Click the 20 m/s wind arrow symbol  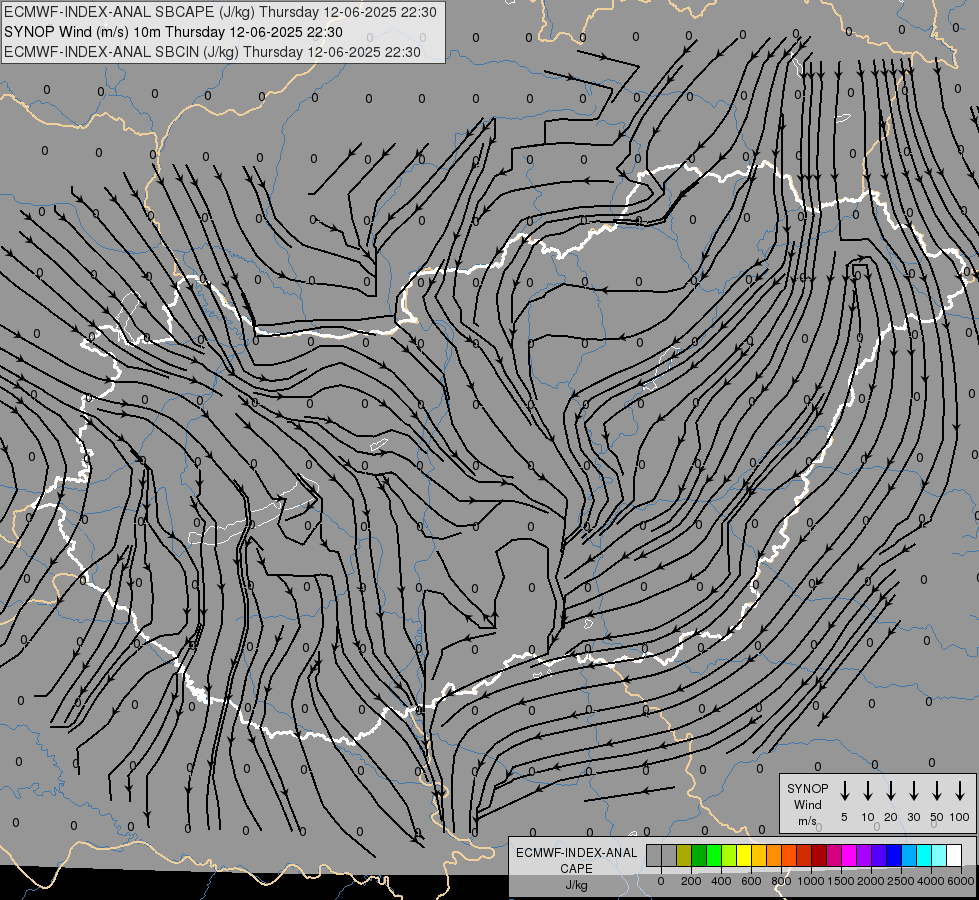890,790
